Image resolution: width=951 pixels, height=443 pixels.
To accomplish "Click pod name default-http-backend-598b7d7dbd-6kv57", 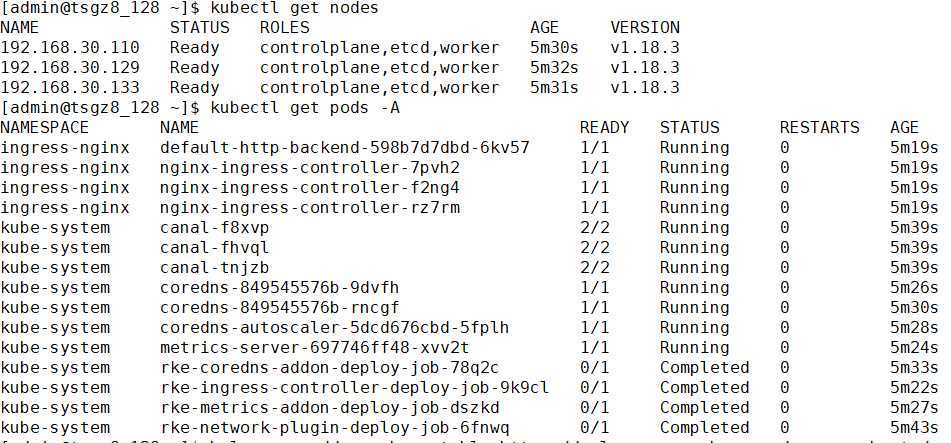I will (344, 147).
